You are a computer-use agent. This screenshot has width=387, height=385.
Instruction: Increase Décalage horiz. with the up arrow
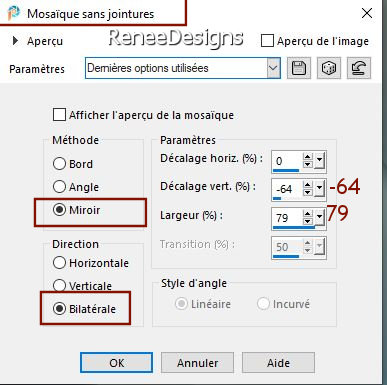point(308,157)
